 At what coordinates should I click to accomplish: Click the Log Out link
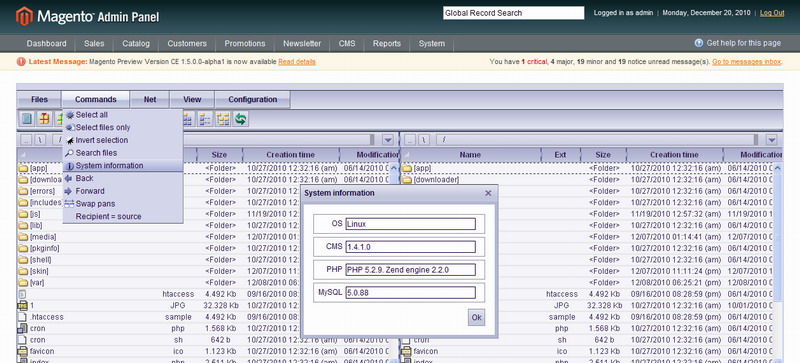click(772, 13)
